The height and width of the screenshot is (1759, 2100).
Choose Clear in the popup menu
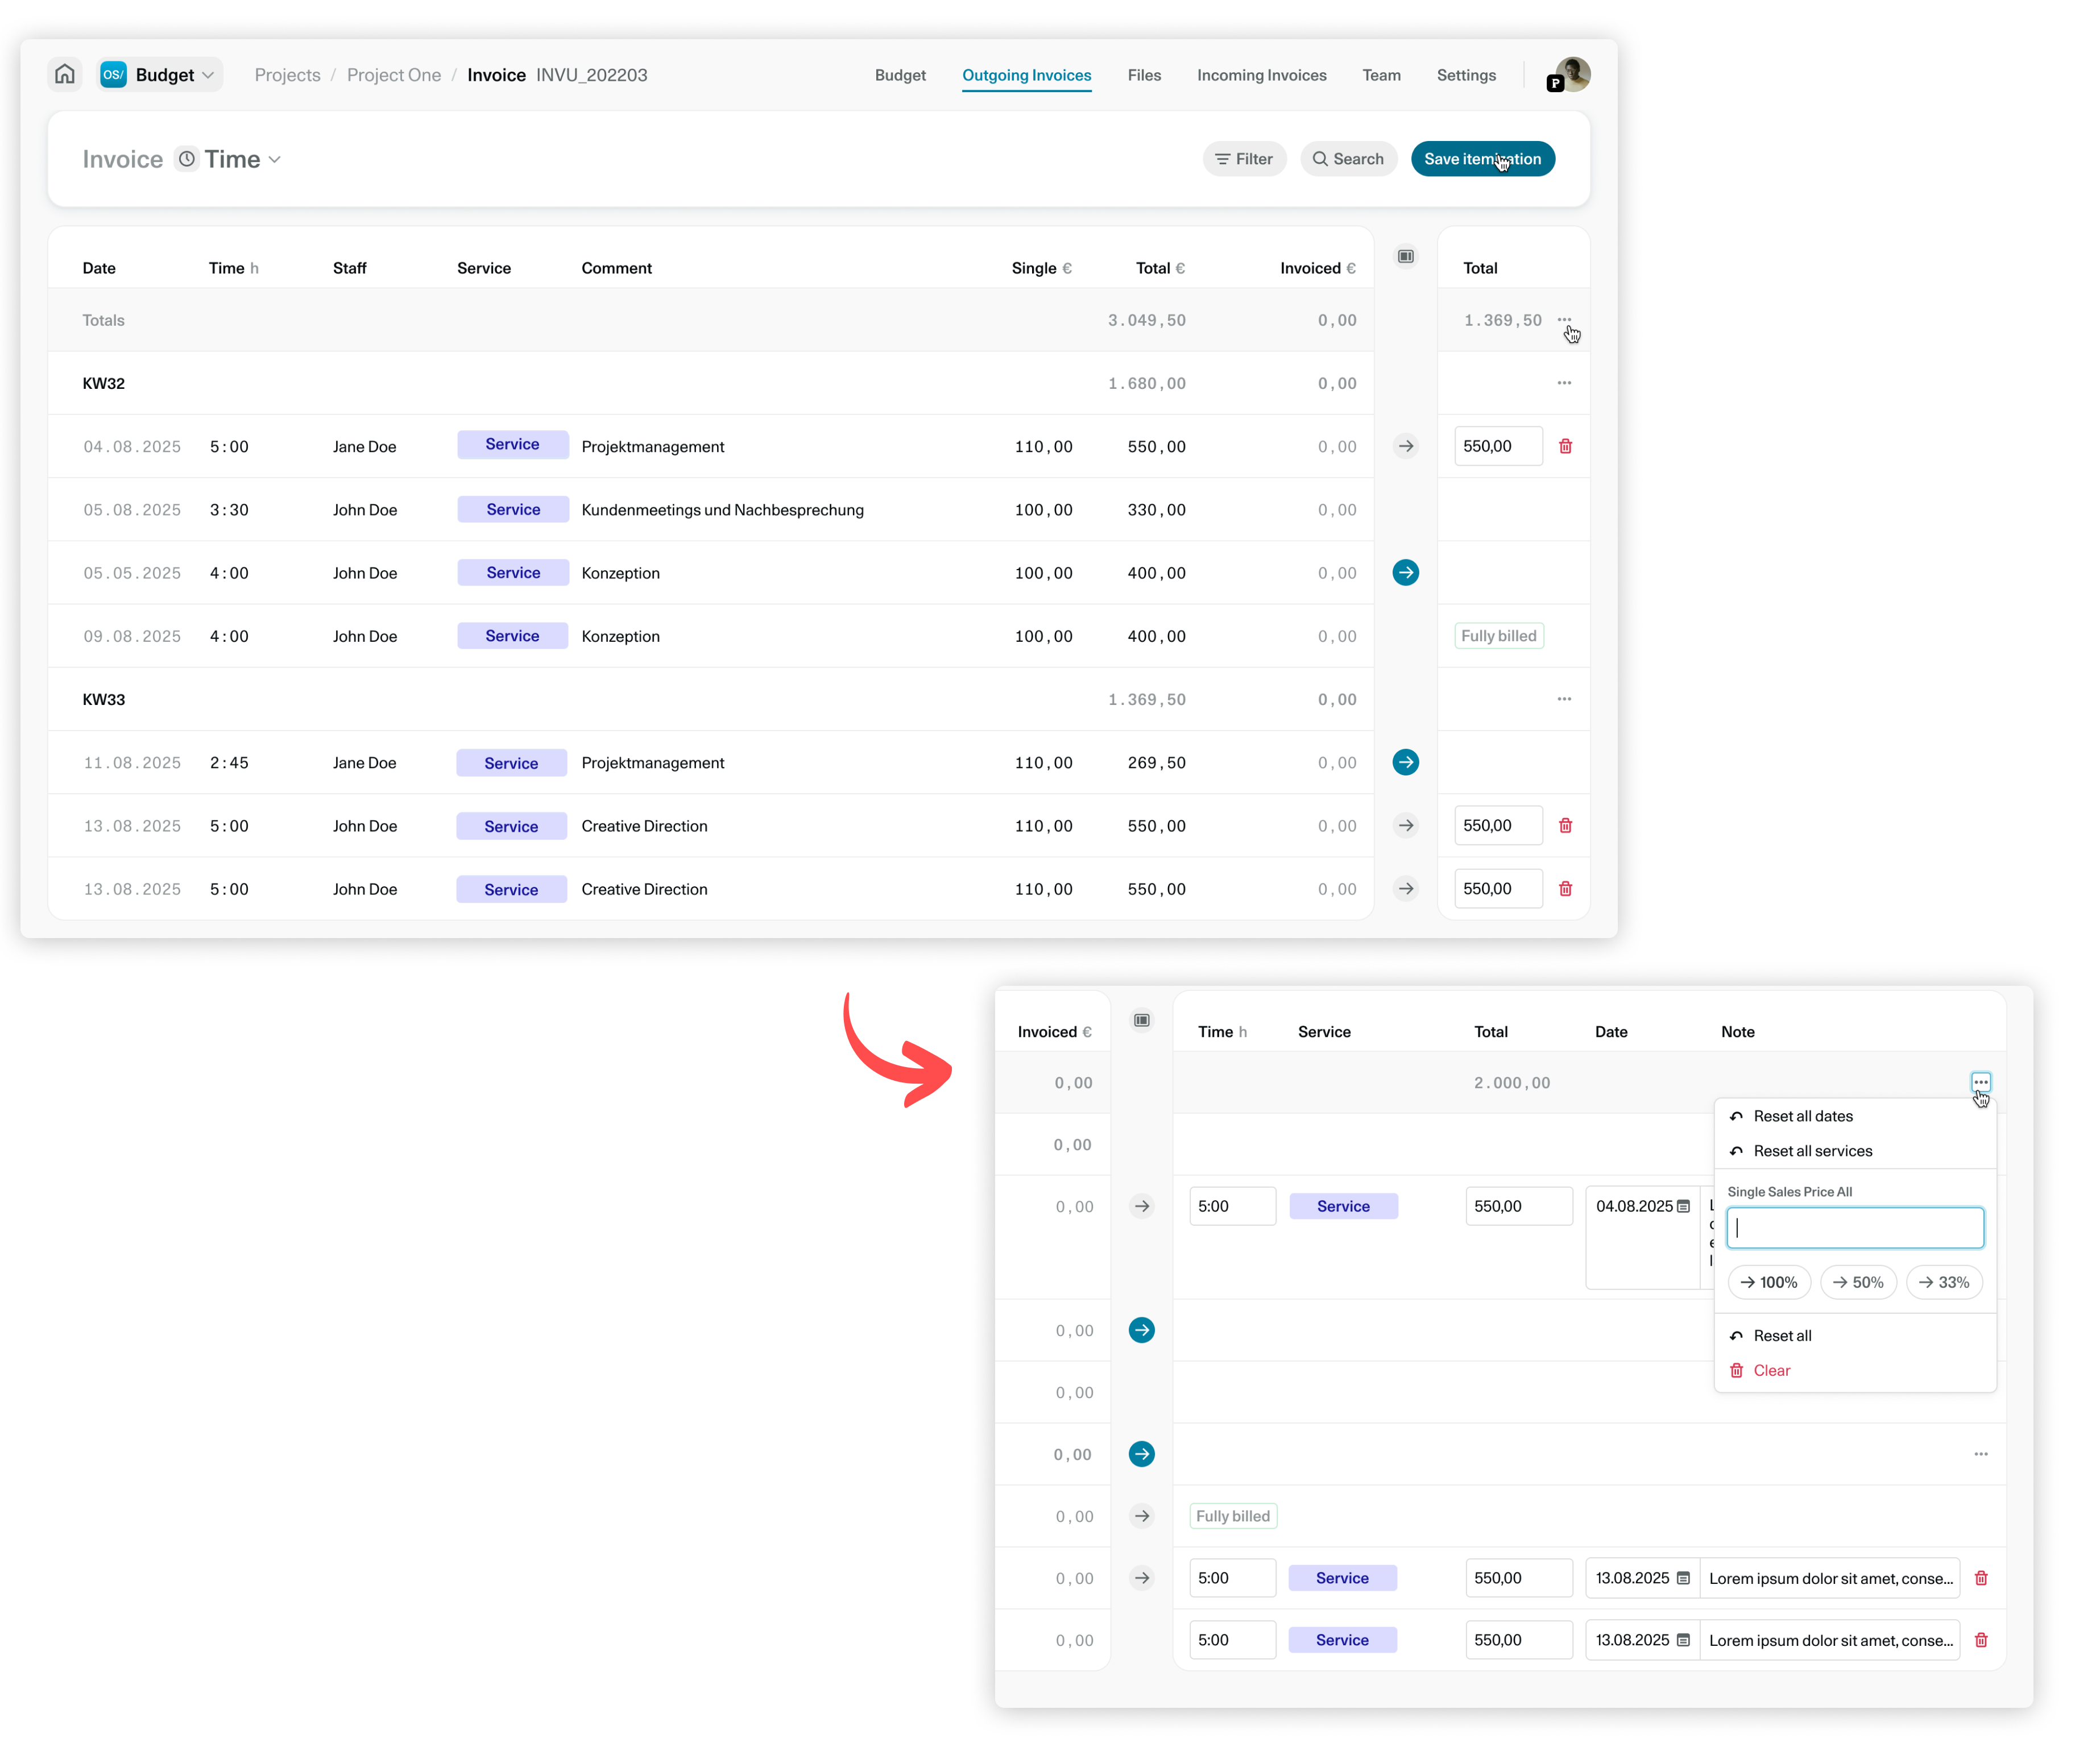pyautogui.click(x=1771, y=1370)
